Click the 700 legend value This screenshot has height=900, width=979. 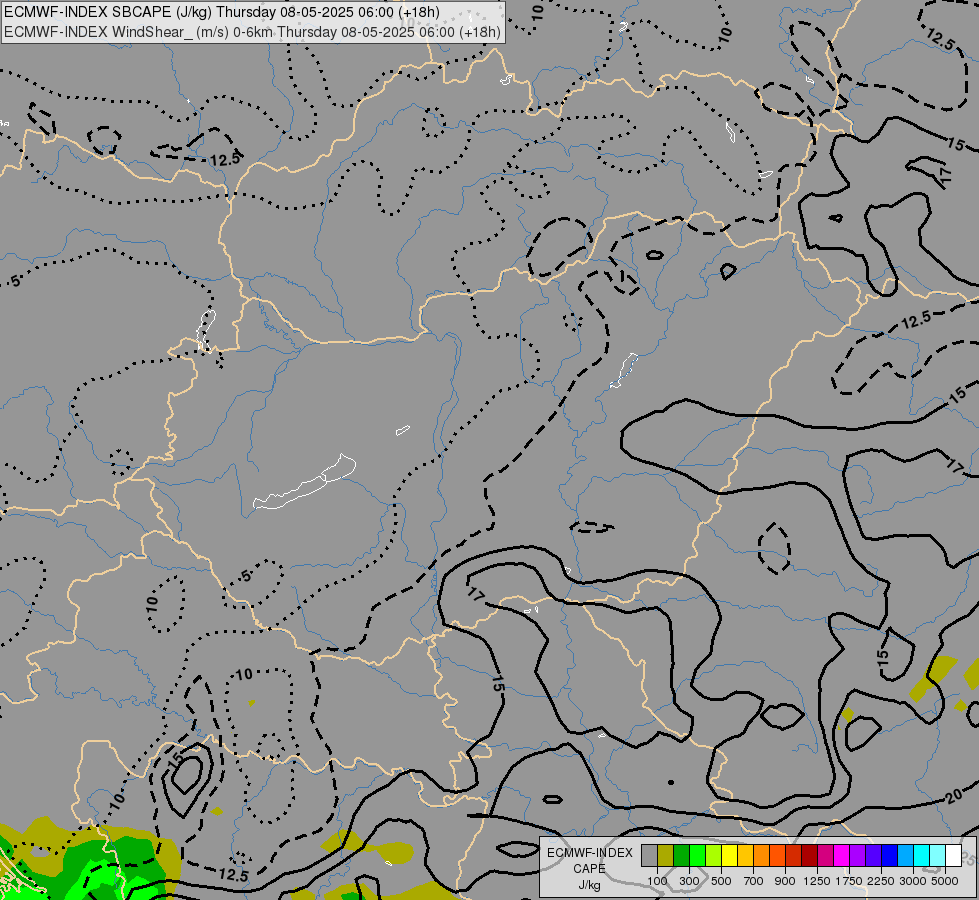(x=754, y=881)
